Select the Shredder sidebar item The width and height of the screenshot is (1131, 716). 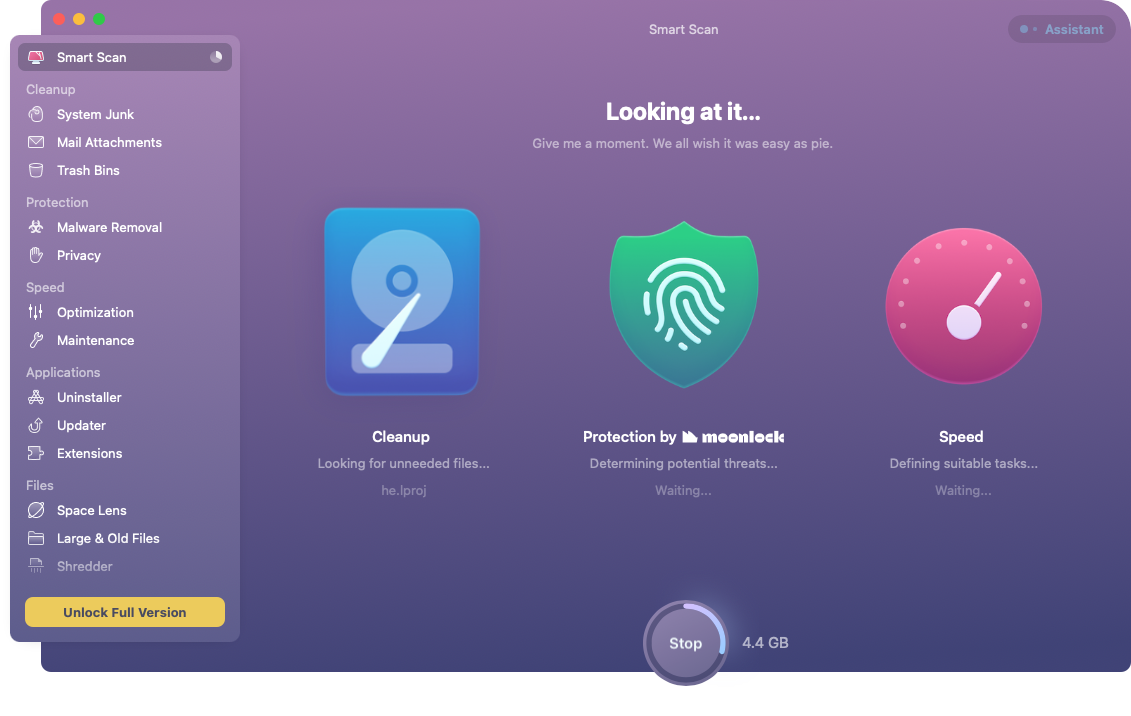coord(125,567)
